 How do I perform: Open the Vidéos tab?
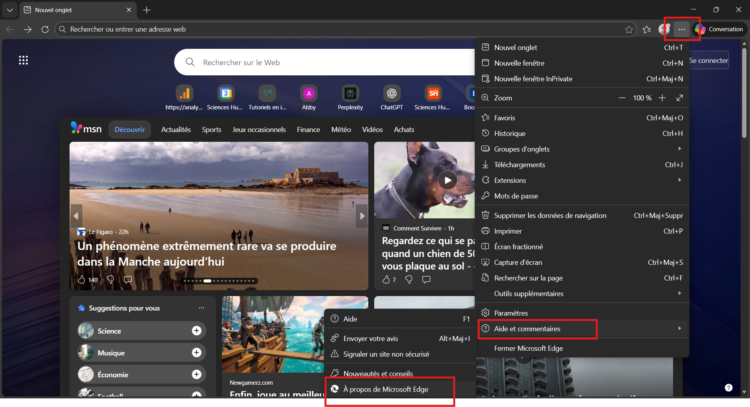point(372,130)
